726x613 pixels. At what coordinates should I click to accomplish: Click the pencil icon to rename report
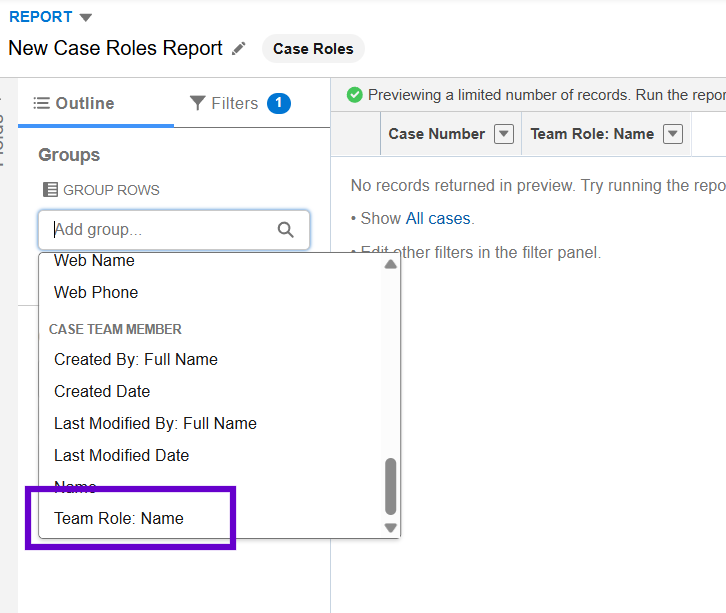coord(238,48)
